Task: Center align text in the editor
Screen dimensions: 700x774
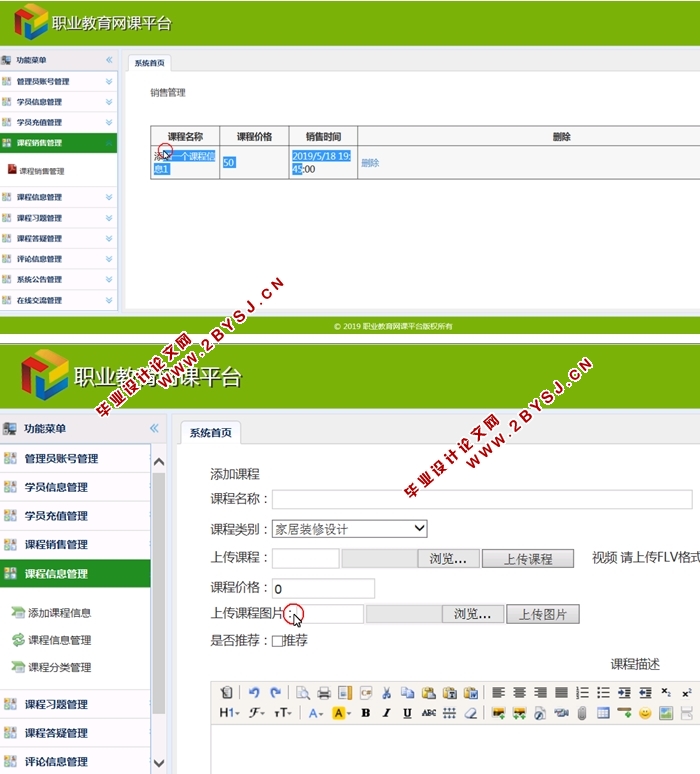Action: [x=519, y=693]
